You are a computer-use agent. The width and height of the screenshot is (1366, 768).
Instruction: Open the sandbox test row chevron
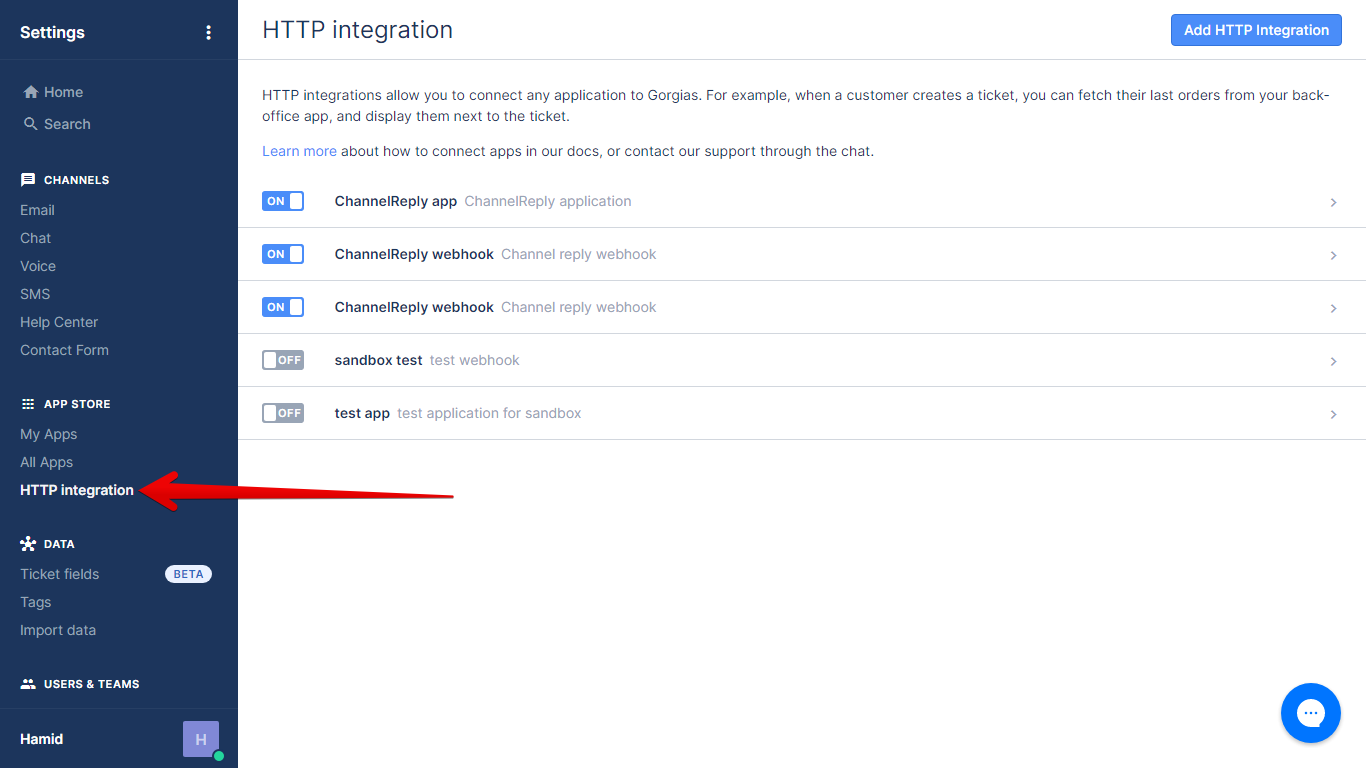[x=1333, y=361]
